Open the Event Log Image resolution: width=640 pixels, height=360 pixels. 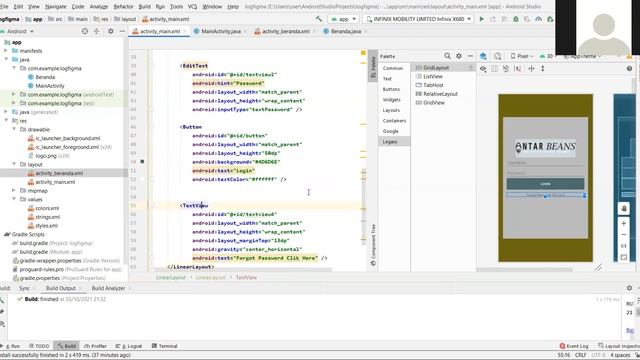tap(574, 346)
